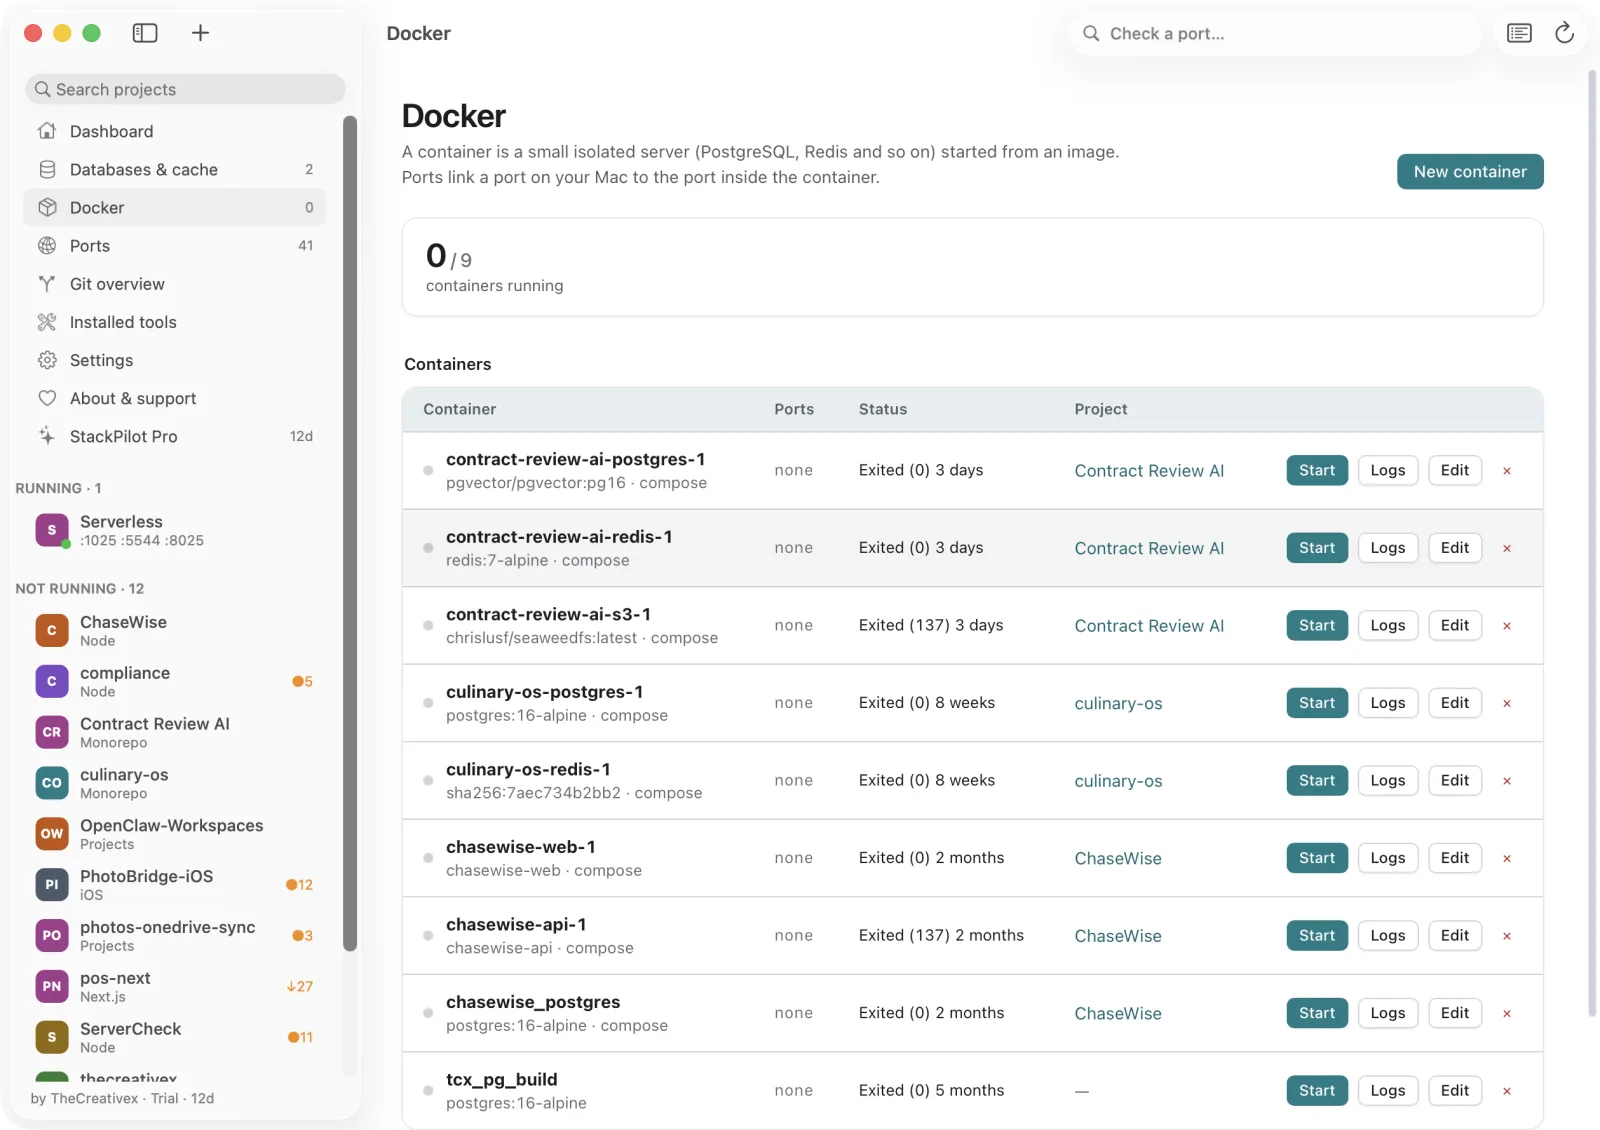This screenshot has height=1130, width=1600.
Task: Select the ServerCheck avatar icon
Action: (x=52, y=1037)
